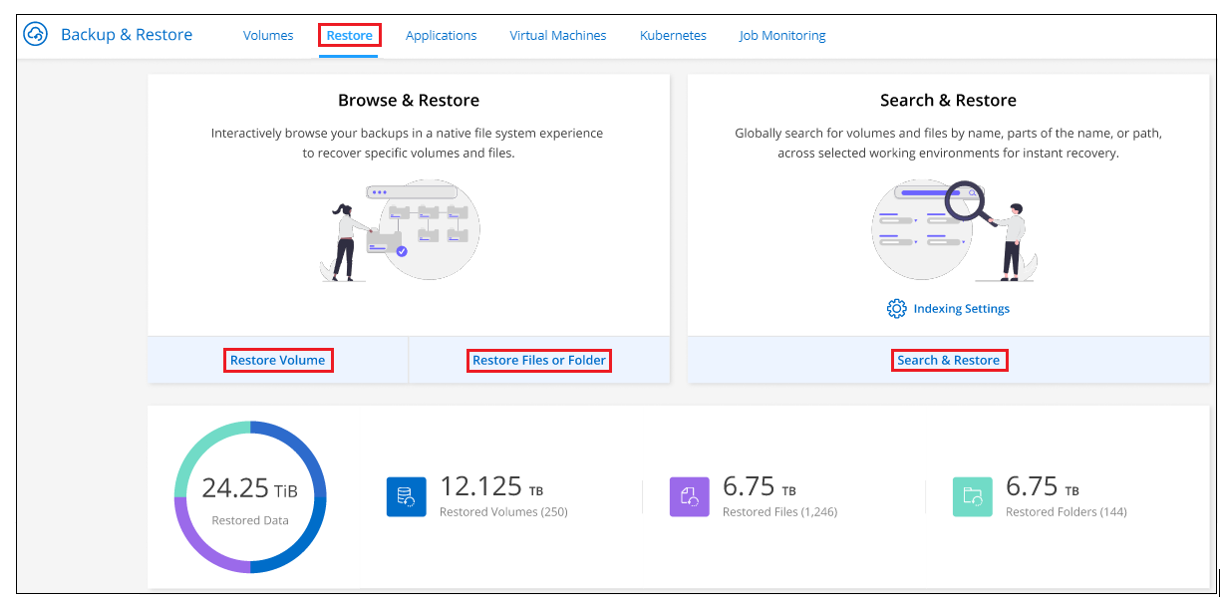Open the Kubernetes tab
This screenshot has width=1222, height=605.
(673, 35)
